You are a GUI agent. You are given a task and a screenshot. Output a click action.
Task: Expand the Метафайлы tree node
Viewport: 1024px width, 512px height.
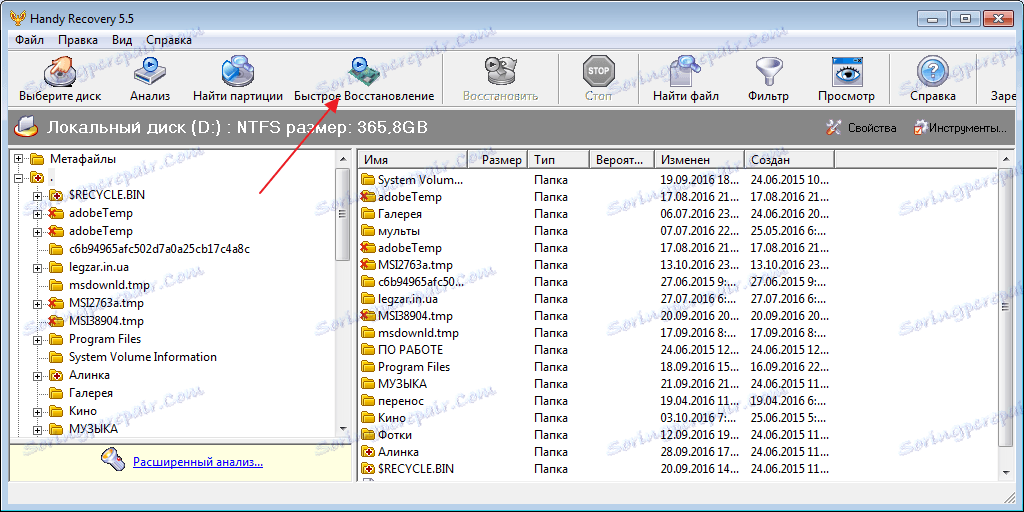click(x=18, y=159)
